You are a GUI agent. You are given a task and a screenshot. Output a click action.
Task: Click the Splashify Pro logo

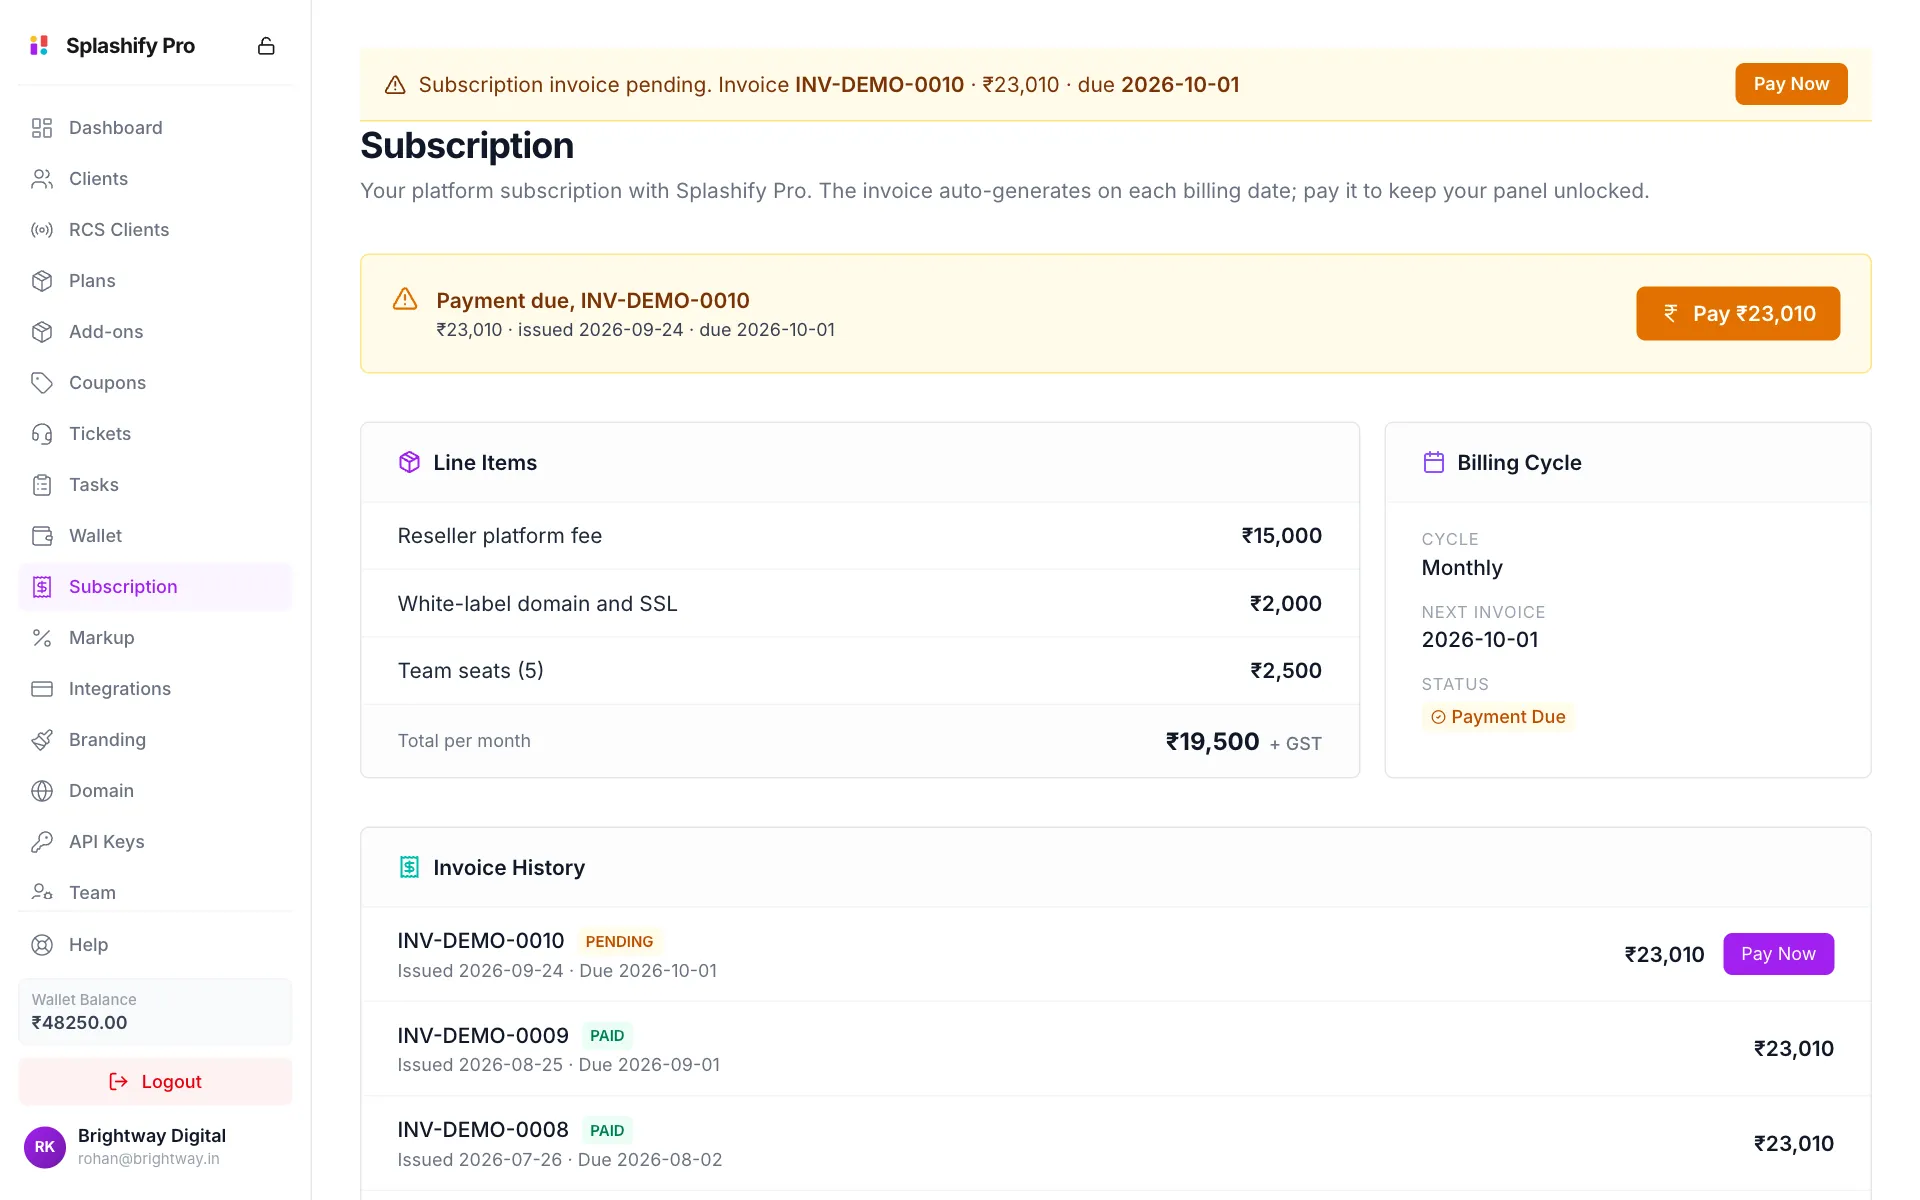point(39,46)
